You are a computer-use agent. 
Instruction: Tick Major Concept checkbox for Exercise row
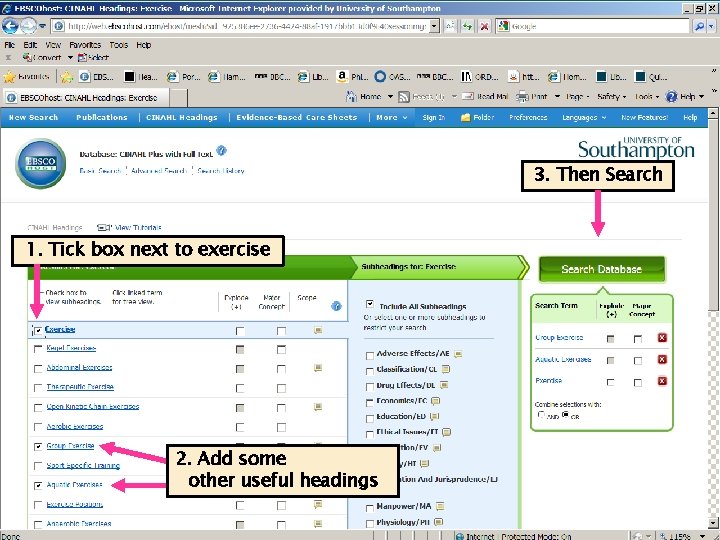[281, 331]
